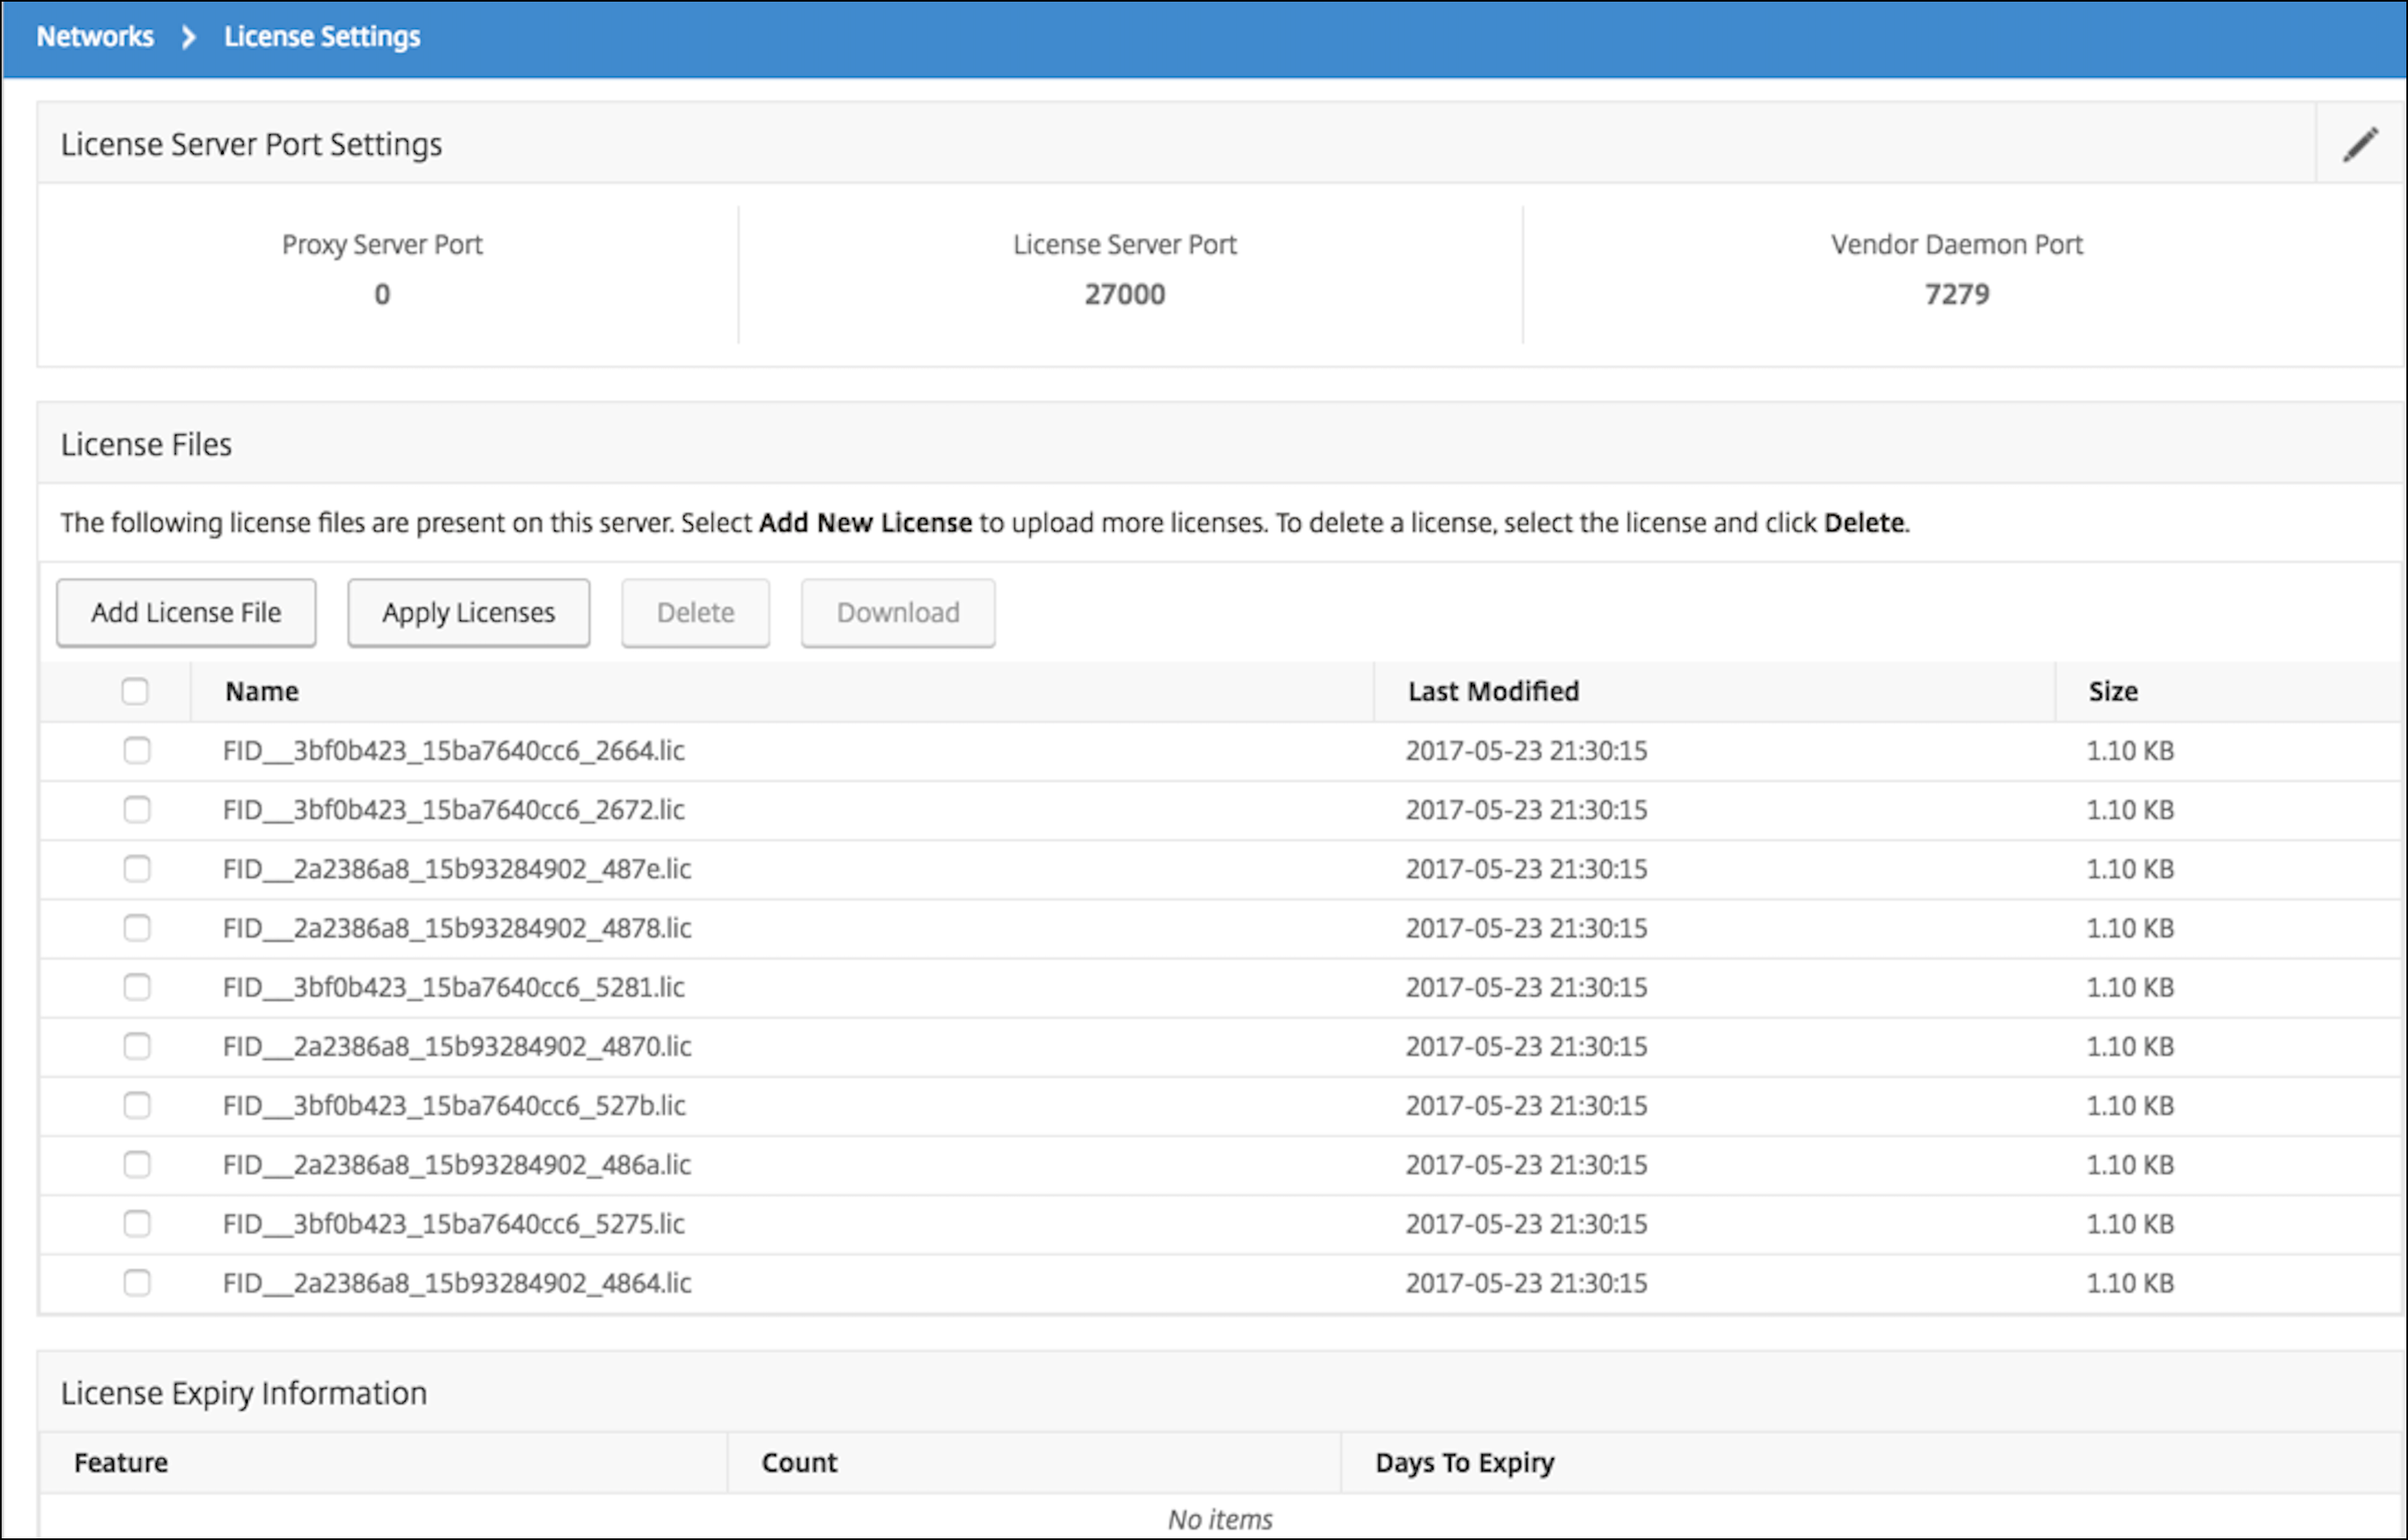Screen dimensions: 2408x1540
Task: Select checkbox for FID__2a2386a8_15b93284902_487e.lic
Action: tap(137, 868)
